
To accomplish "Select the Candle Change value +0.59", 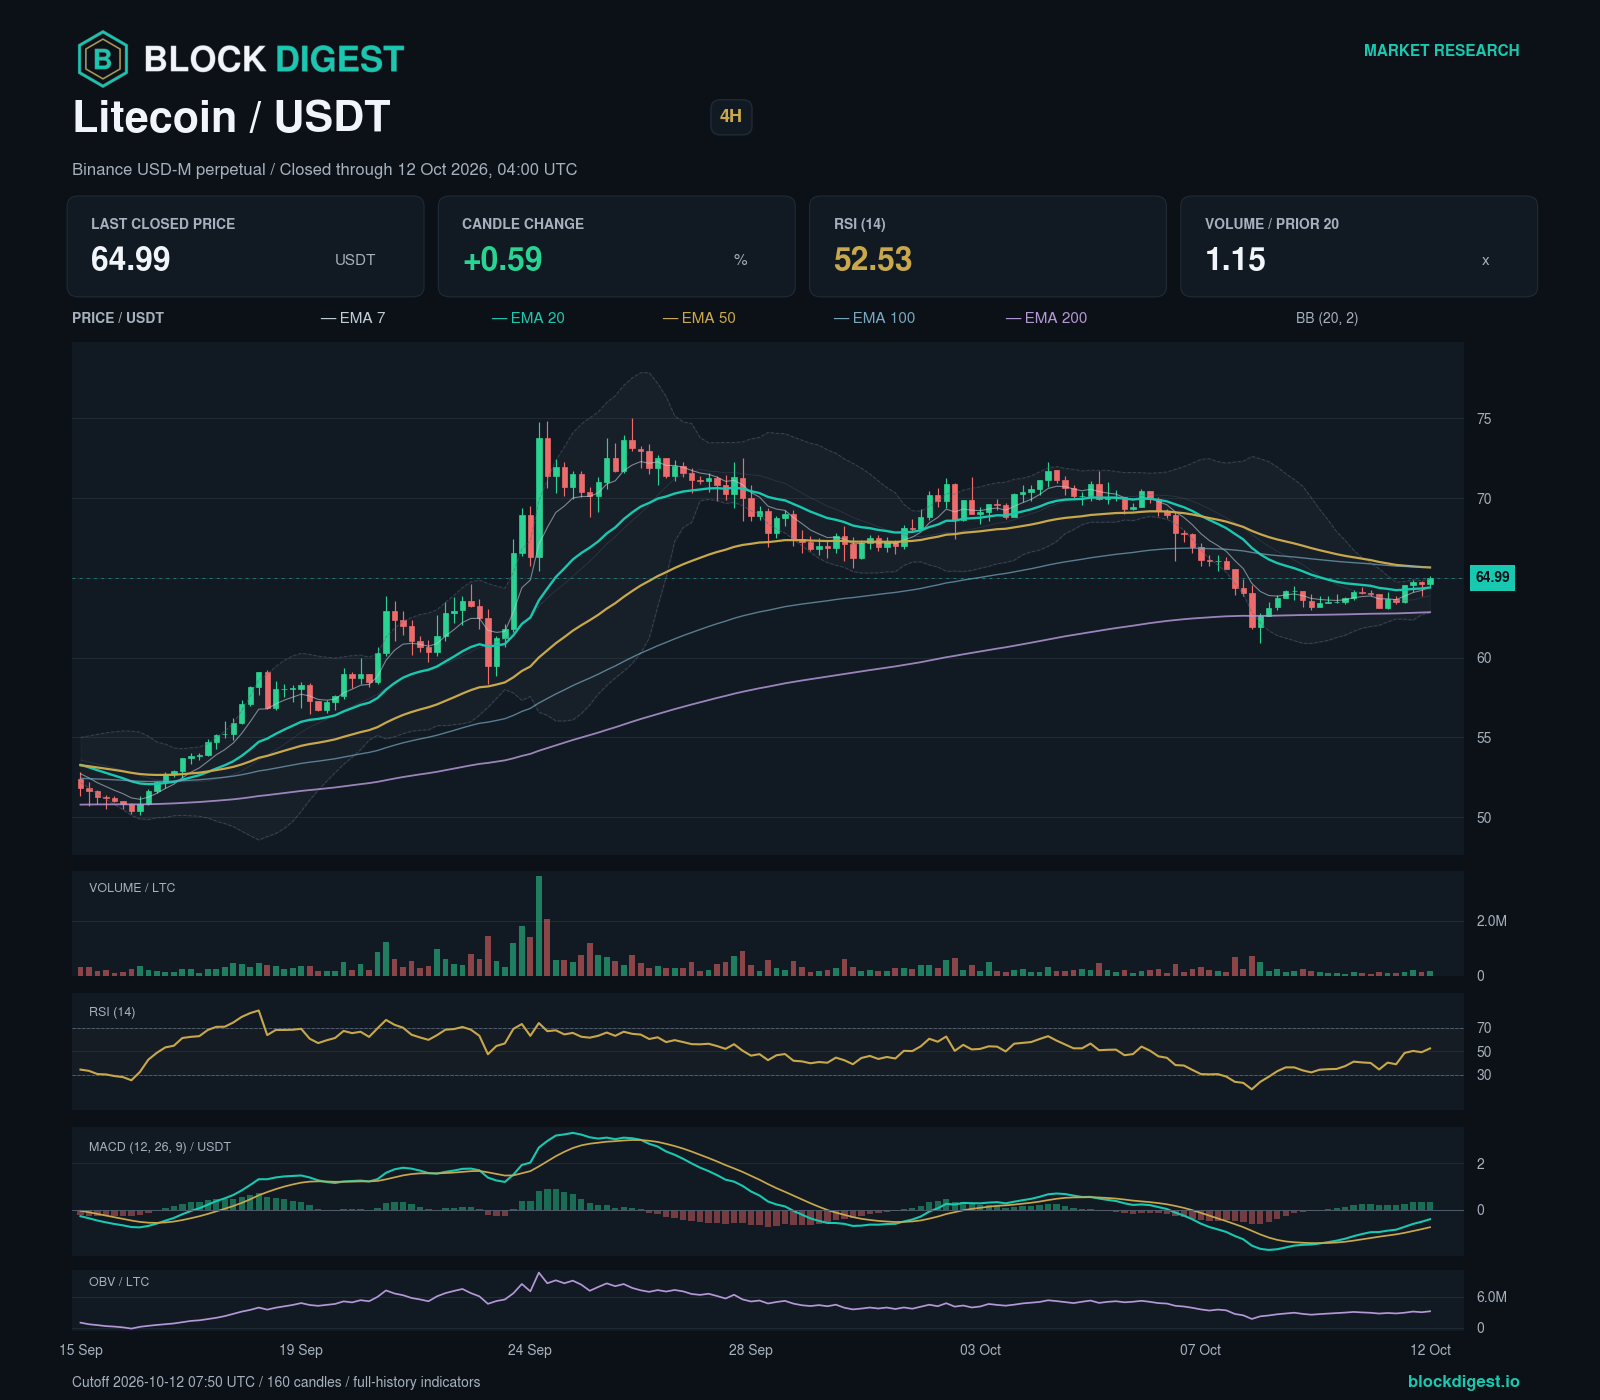I will (502, 259).
